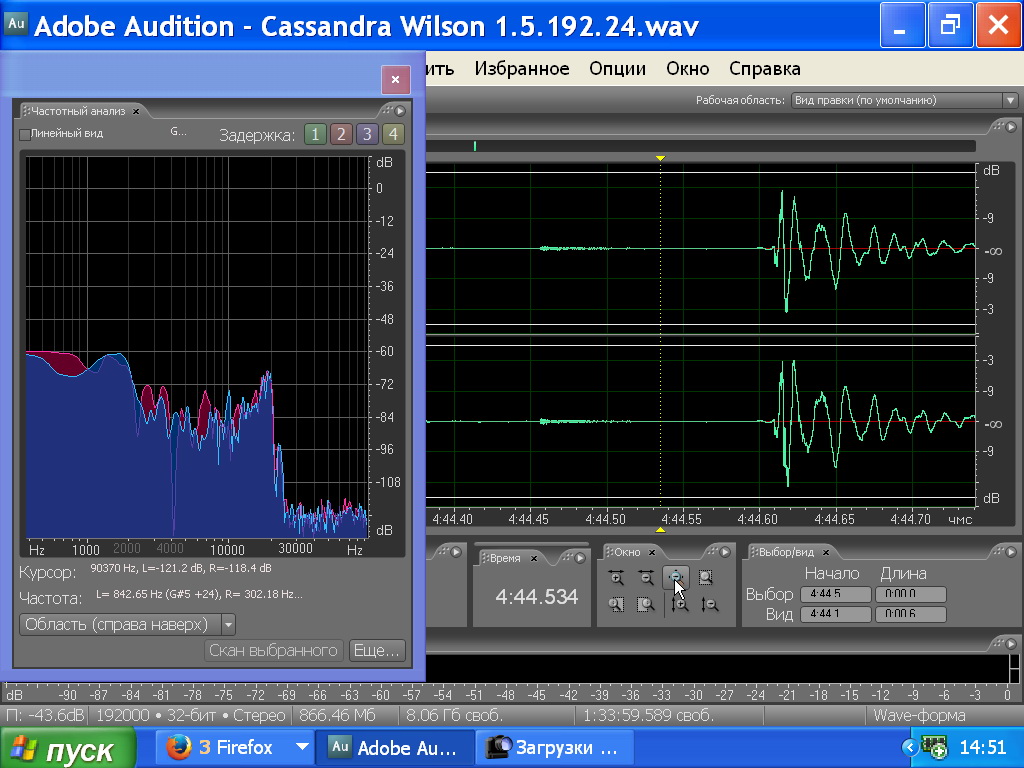Screen dimensions: 1024x768
Task: Click the Скан выбранного button
Action: pyautogui.click(x=274, y=650)
